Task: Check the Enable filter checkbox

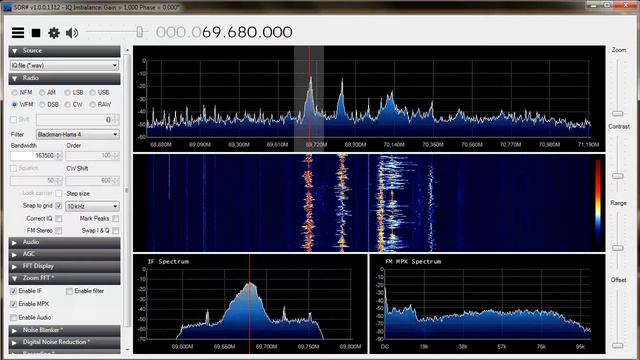Action: [x=69, y=291]
